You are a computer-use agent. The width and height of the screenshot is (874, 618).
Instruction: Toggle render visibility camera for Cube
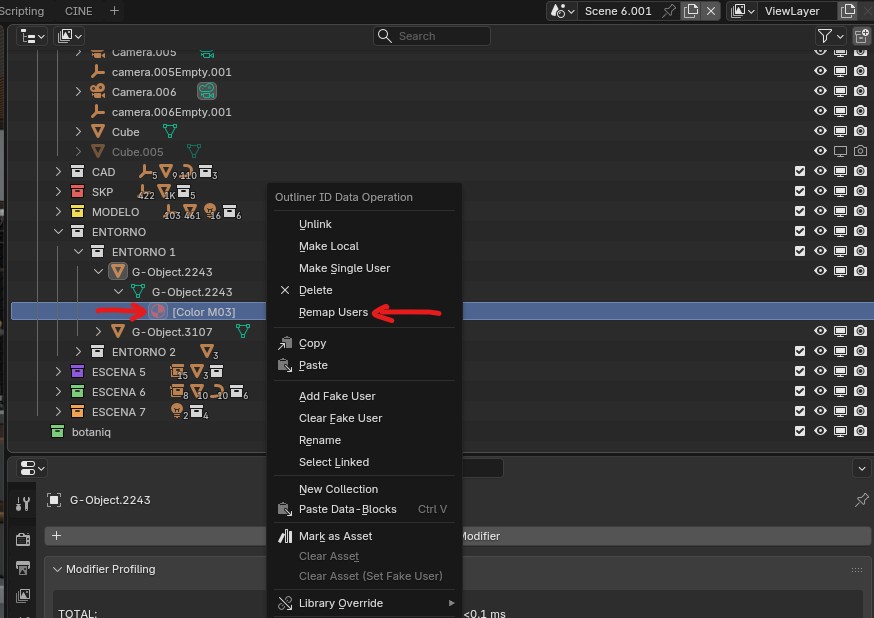[x=860, y=131]
